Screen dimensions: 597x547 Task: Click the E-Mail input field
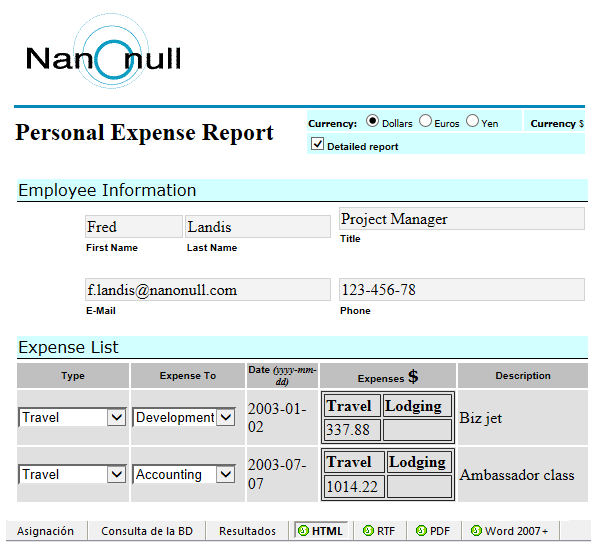click(208, 290)
